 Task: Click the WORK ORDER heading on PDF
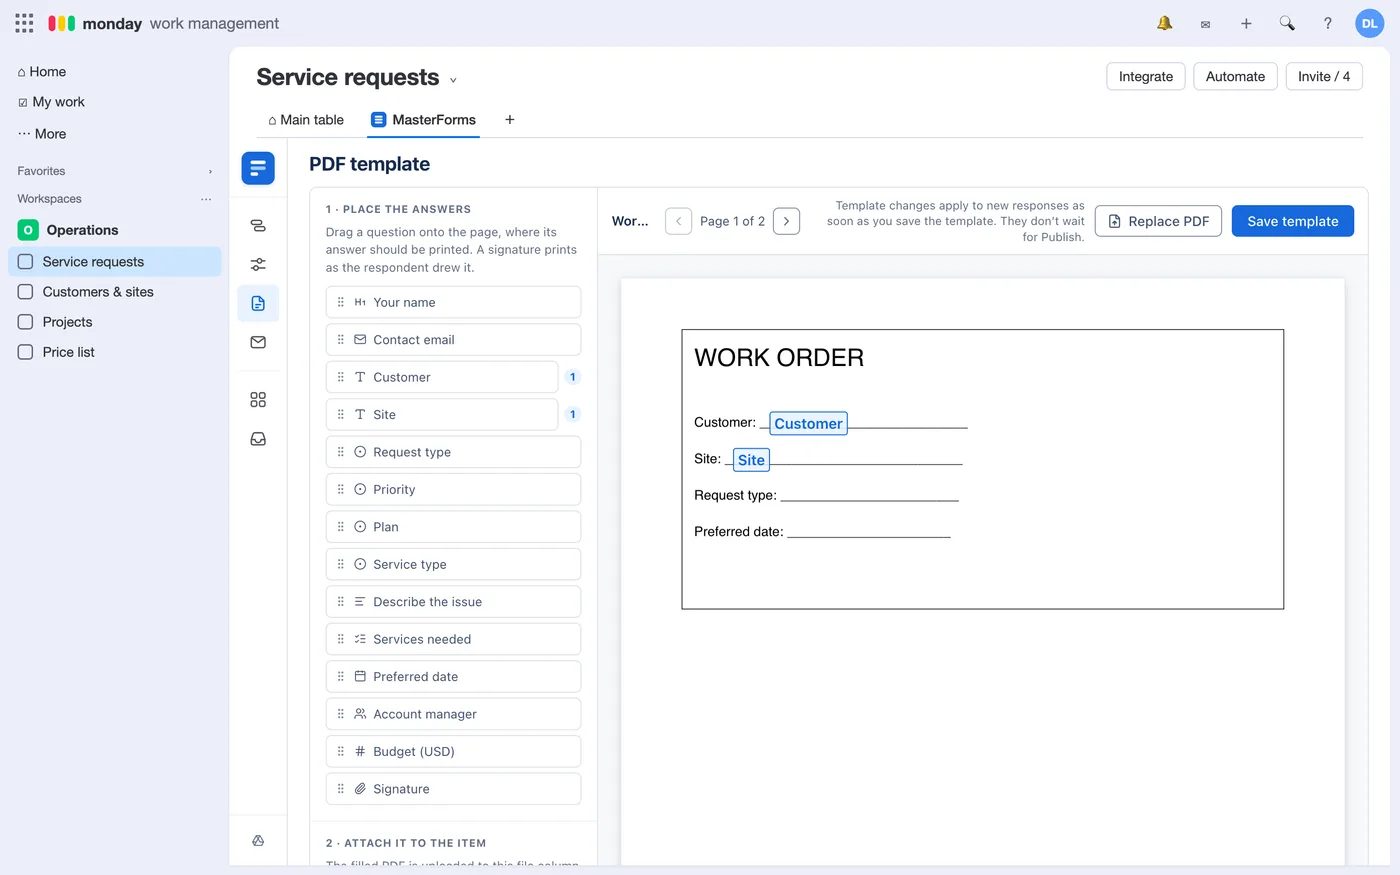coord(779,358)
